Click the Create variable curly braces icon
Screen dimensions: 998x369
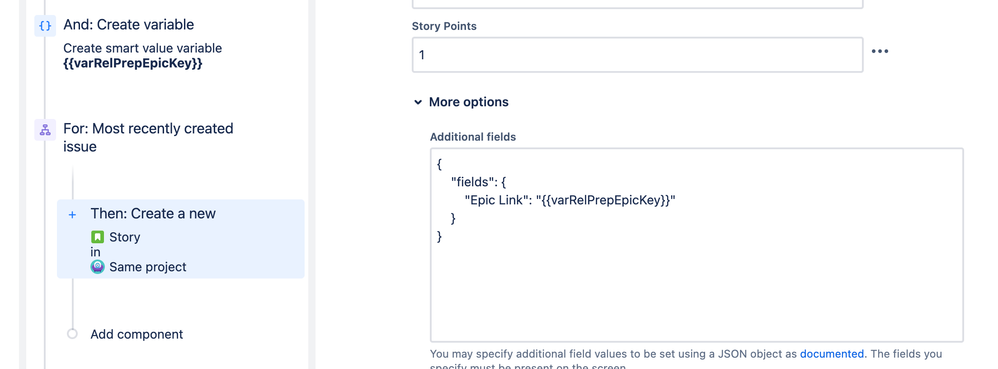(45, 26)
